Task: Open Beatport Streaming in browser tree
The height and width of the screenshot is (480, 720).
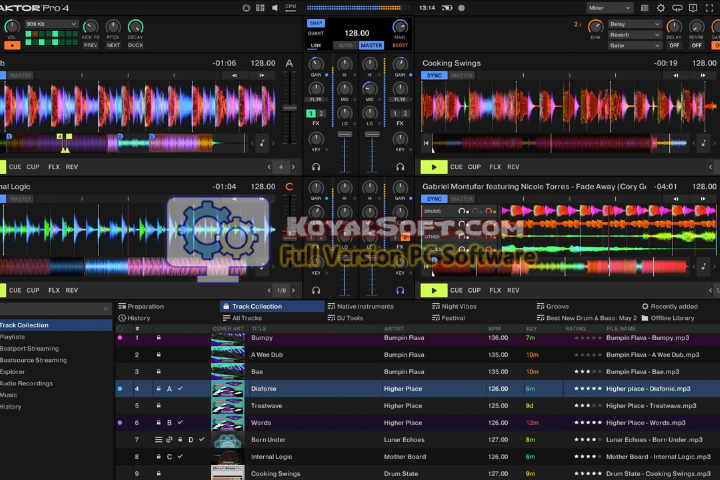Action: pyautogui.click(x=29, y=349)
